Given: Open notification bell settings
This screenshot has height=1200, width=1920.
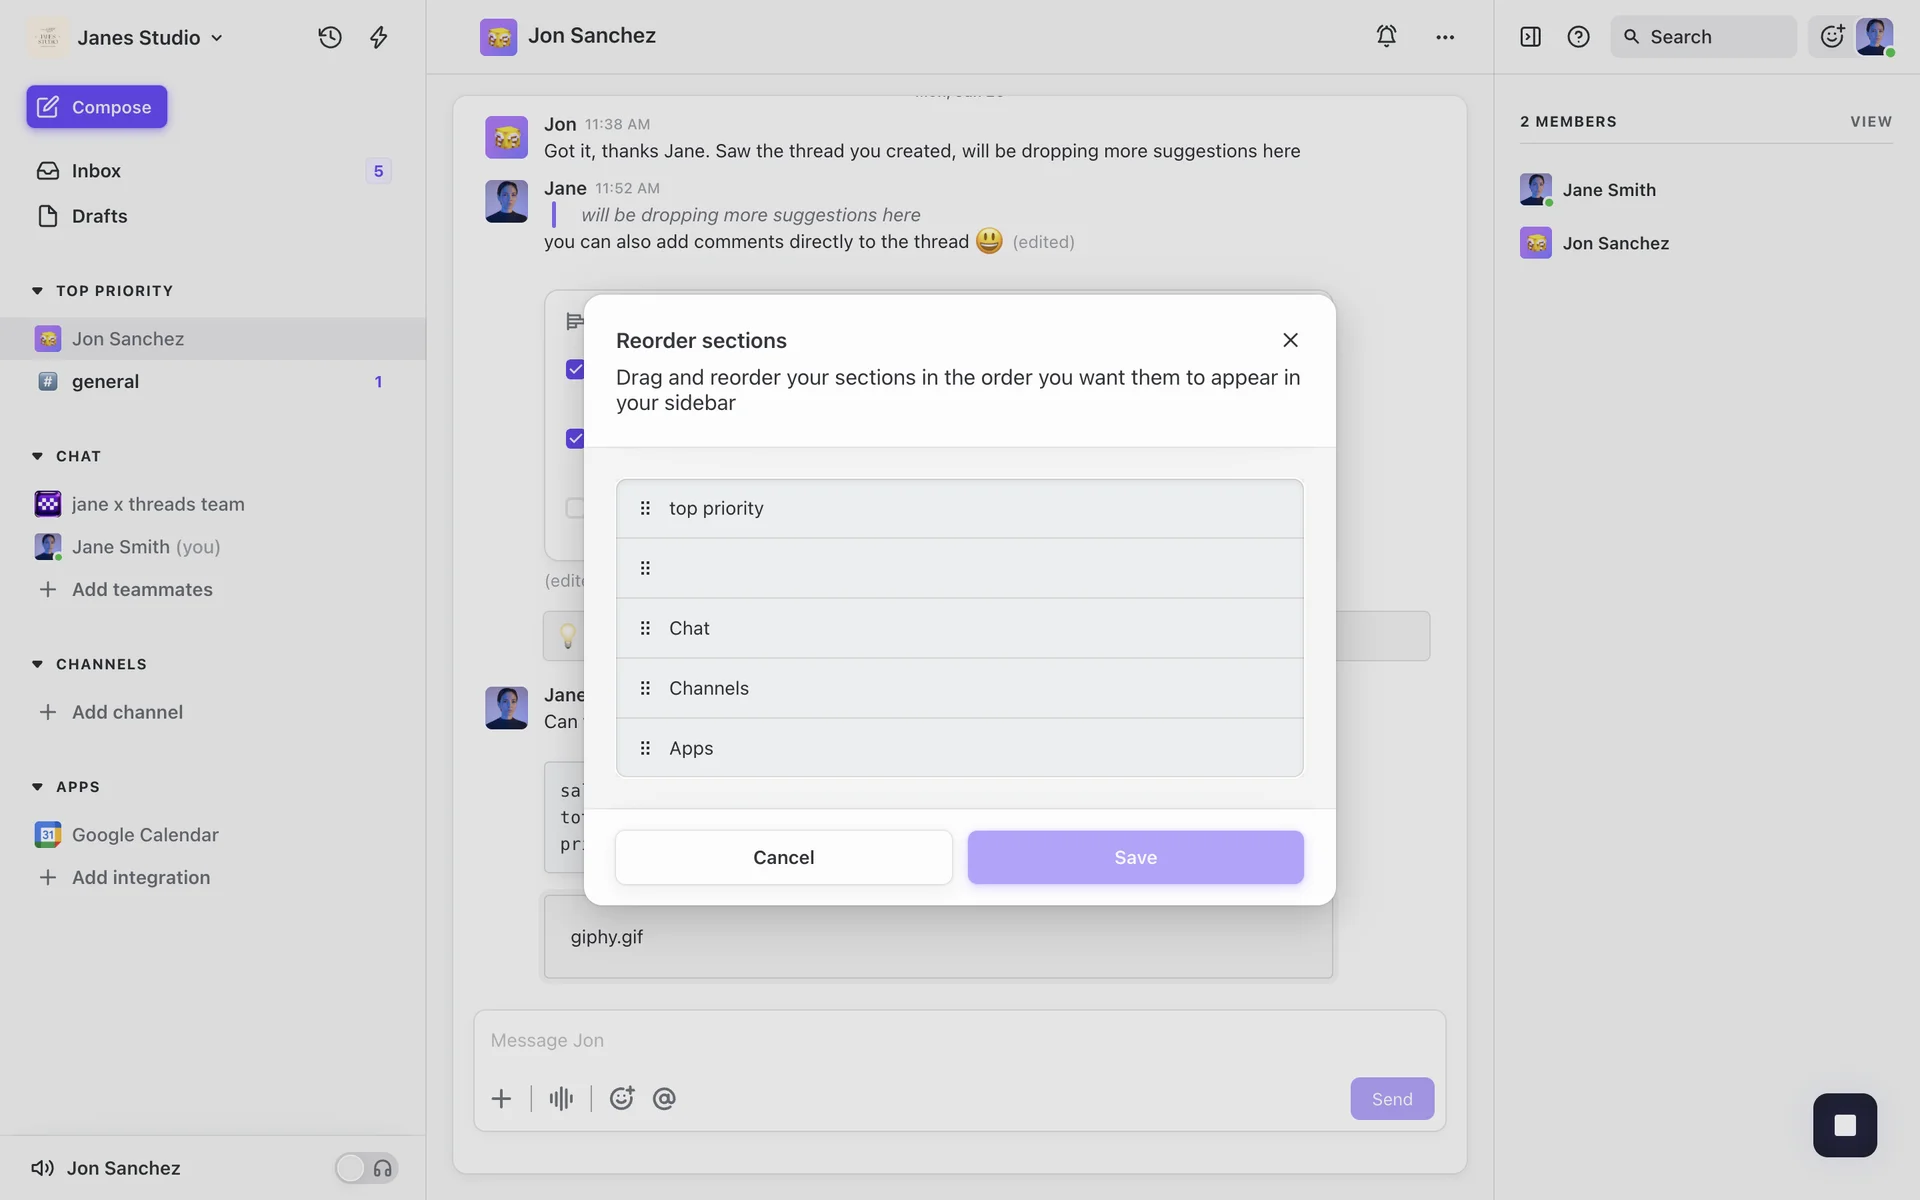Looking at the screenshot, I should pyautogui.click(x=1386, y=36).
